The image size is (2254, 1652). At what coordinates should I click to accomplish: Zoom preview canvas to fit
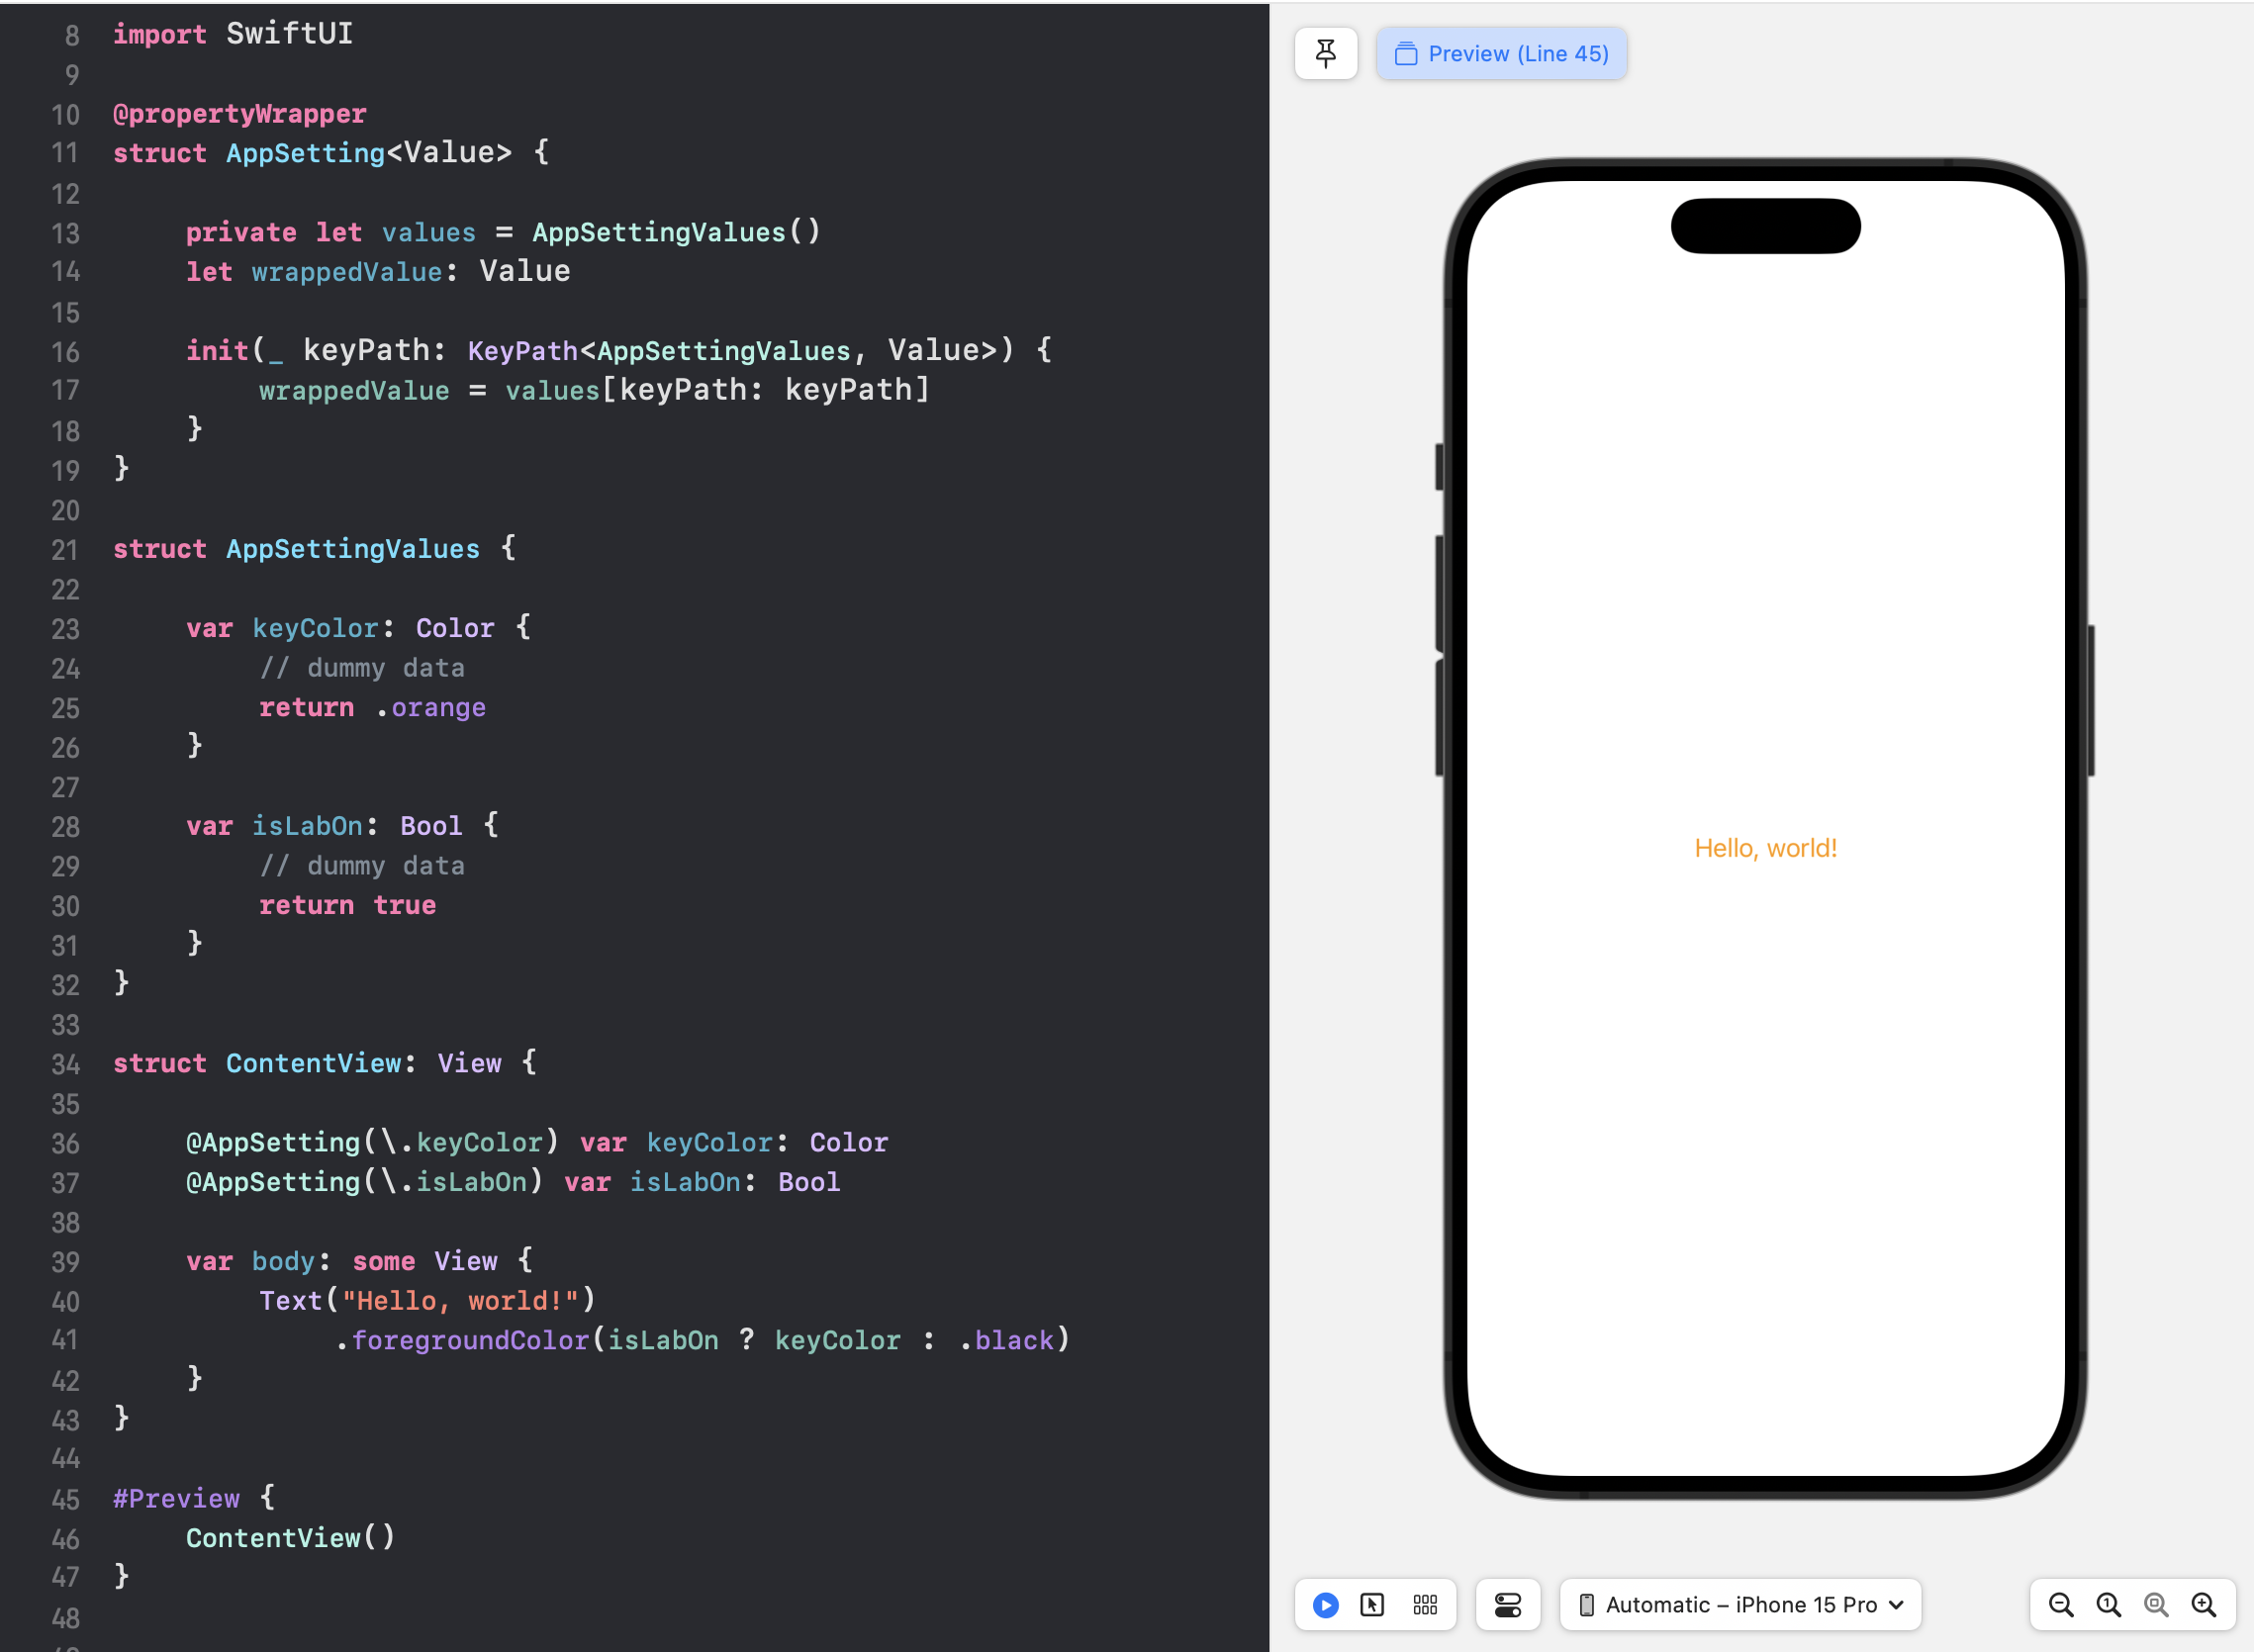click(x=2156, y=1605)
